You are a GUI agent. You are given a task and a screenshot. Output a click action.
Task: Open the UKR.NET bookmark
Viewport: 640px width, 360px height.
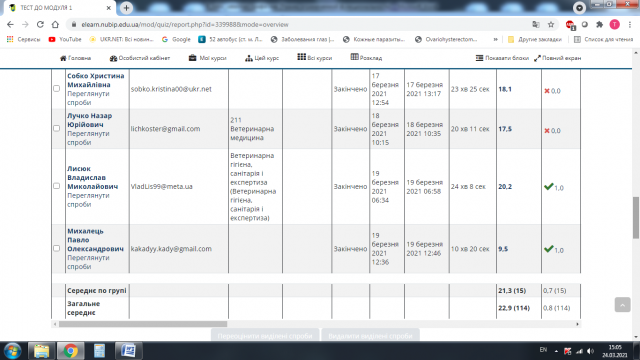coord(121,39)
